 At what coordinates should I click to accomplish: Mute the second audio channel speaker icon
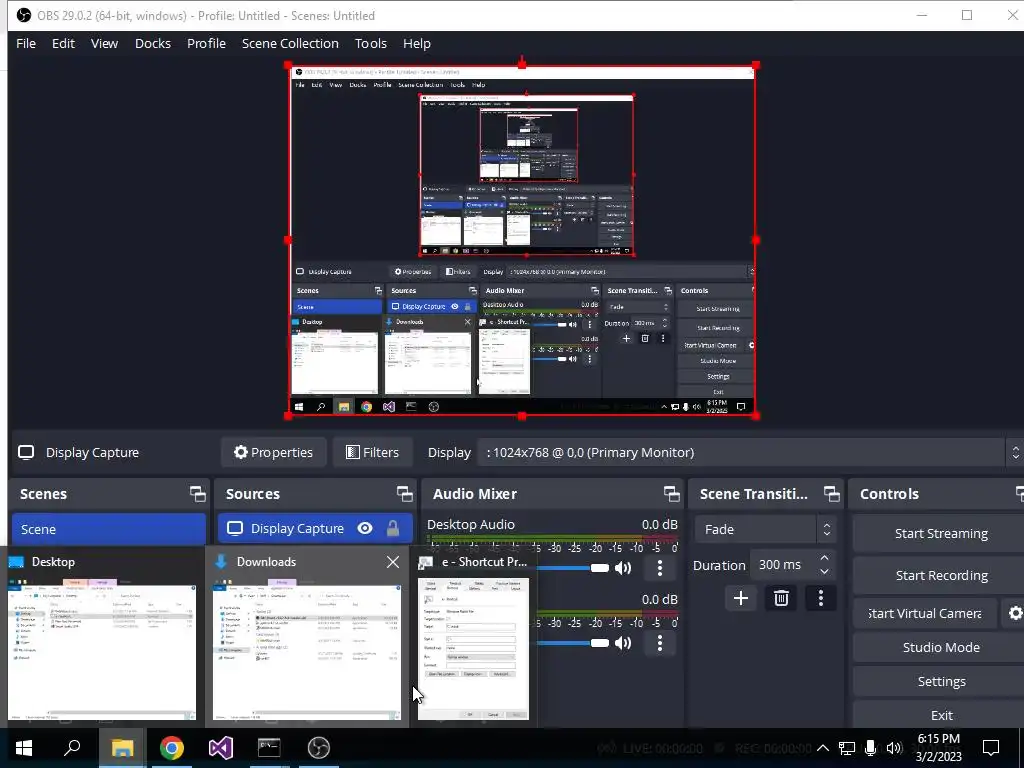[x=623, y=643]
